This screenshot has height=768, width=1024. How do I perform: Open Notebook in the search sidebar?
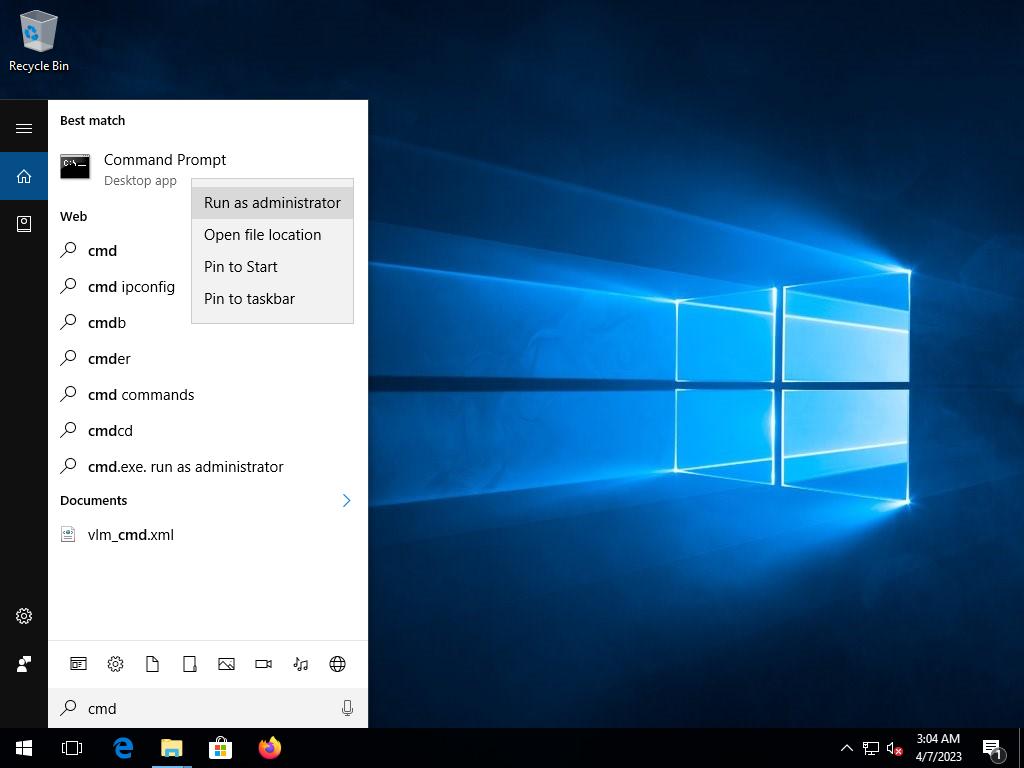tap(24, 224)
